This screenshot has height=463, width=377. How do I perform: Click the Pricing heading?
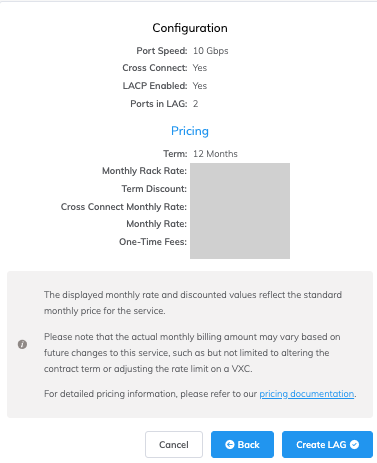coord(190,131)
